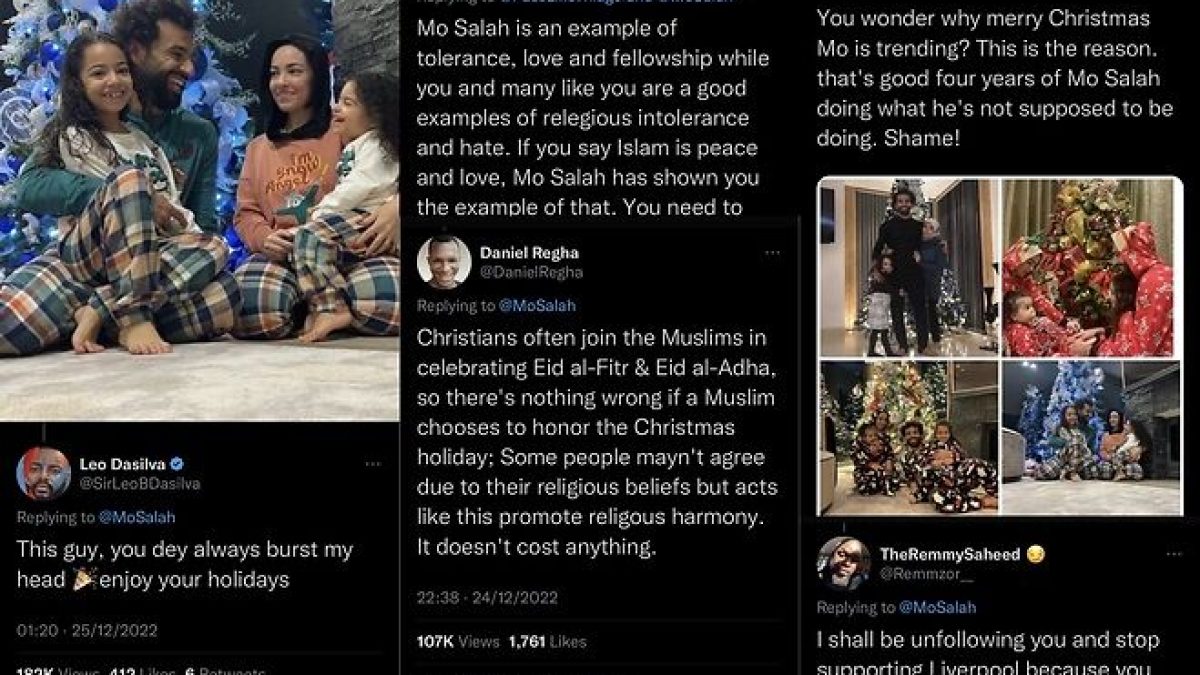The width and height of the screenshot is (1200, 675).
Task: Click the 22:38 · 24/12/2022 timestamp
Action: click(x=487, y=598)
